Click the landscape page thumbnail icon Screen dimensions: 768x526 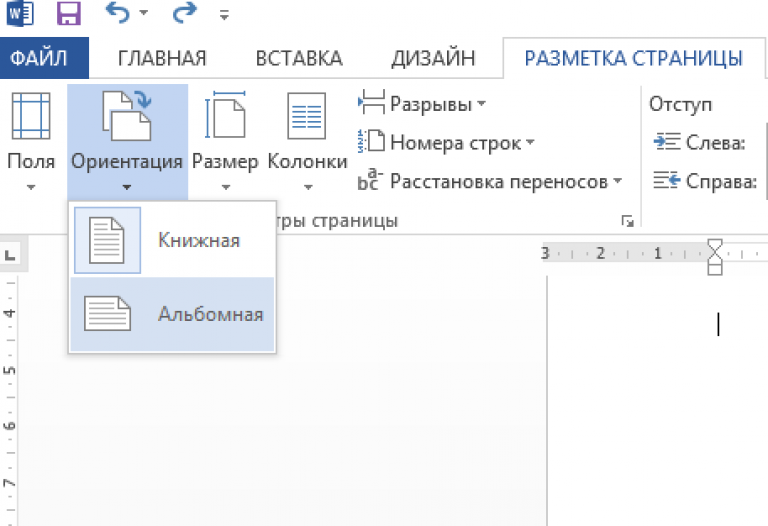pos(107,313)
